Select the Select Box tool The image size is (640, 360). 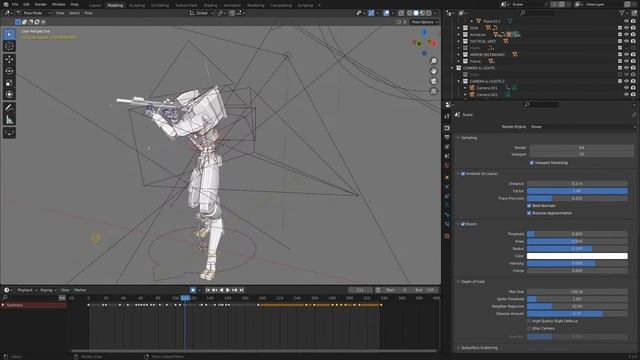(x=9, y=34)
